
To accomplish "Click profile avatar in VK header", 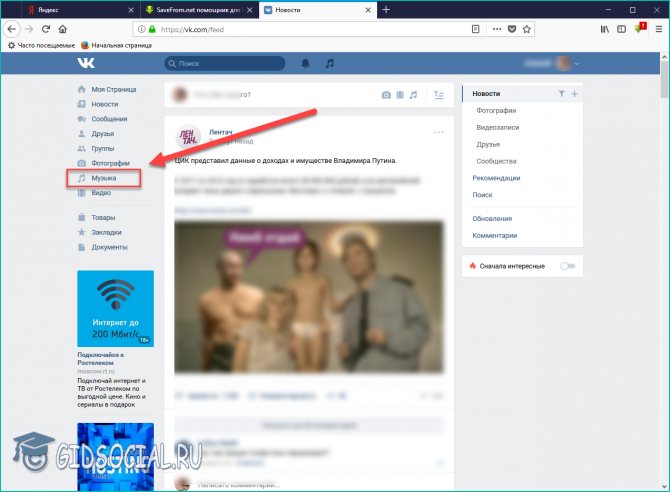I will point(563,64).
